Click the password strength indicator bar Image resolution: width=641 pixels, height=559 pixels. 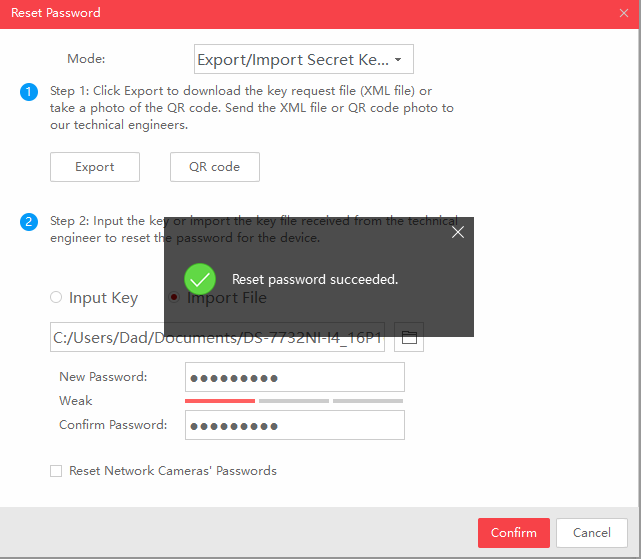294,401
